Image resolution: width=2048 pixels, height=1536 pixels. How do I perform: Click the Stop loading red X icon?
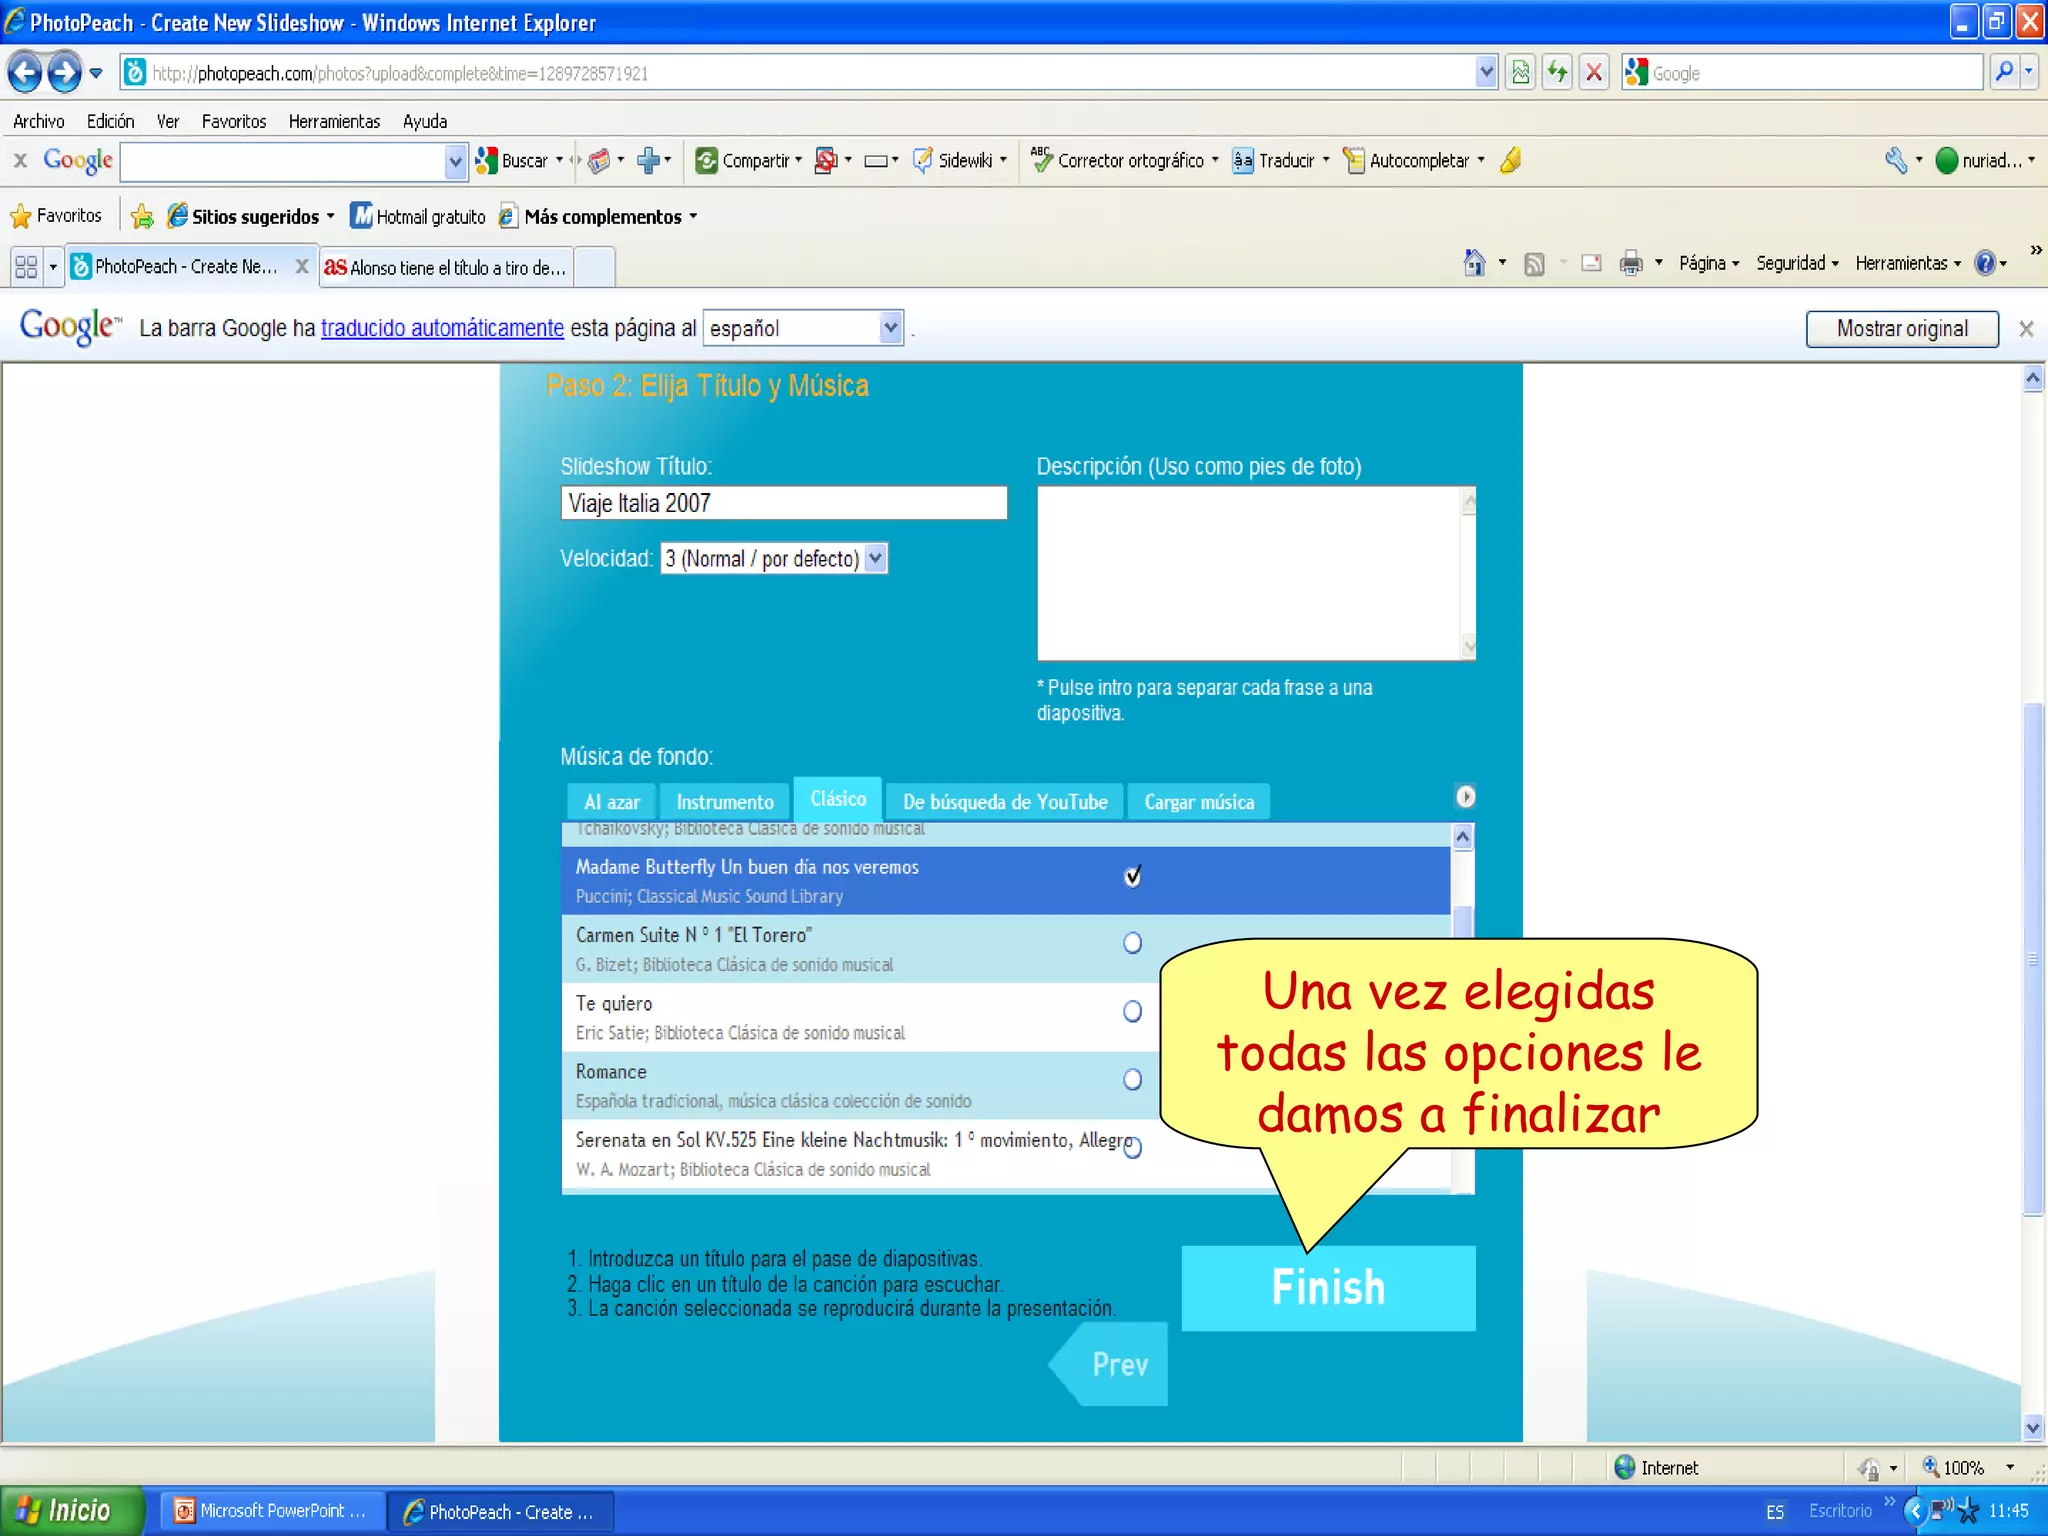[x=1594, y=73]
